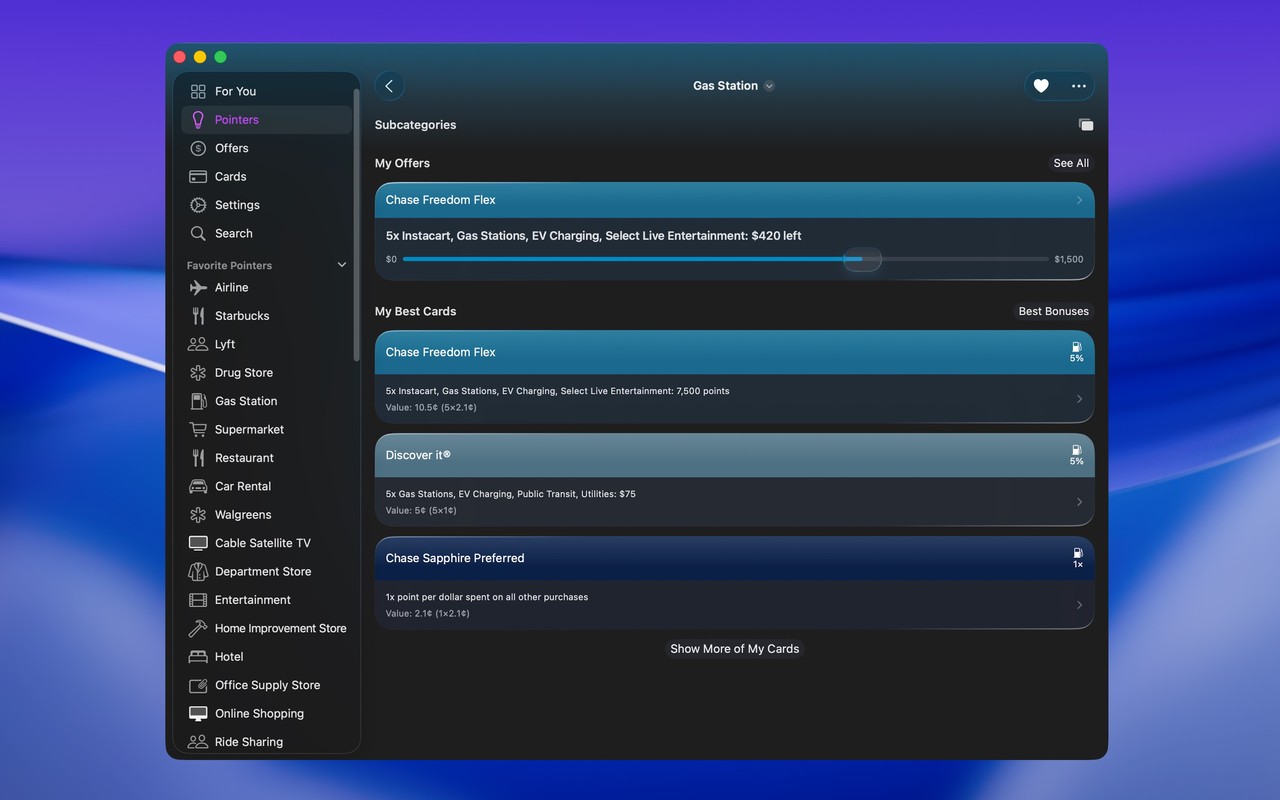
Task: Click the 1x gas badge on Sapphire Preferred
Action: tap(1077, 558)
